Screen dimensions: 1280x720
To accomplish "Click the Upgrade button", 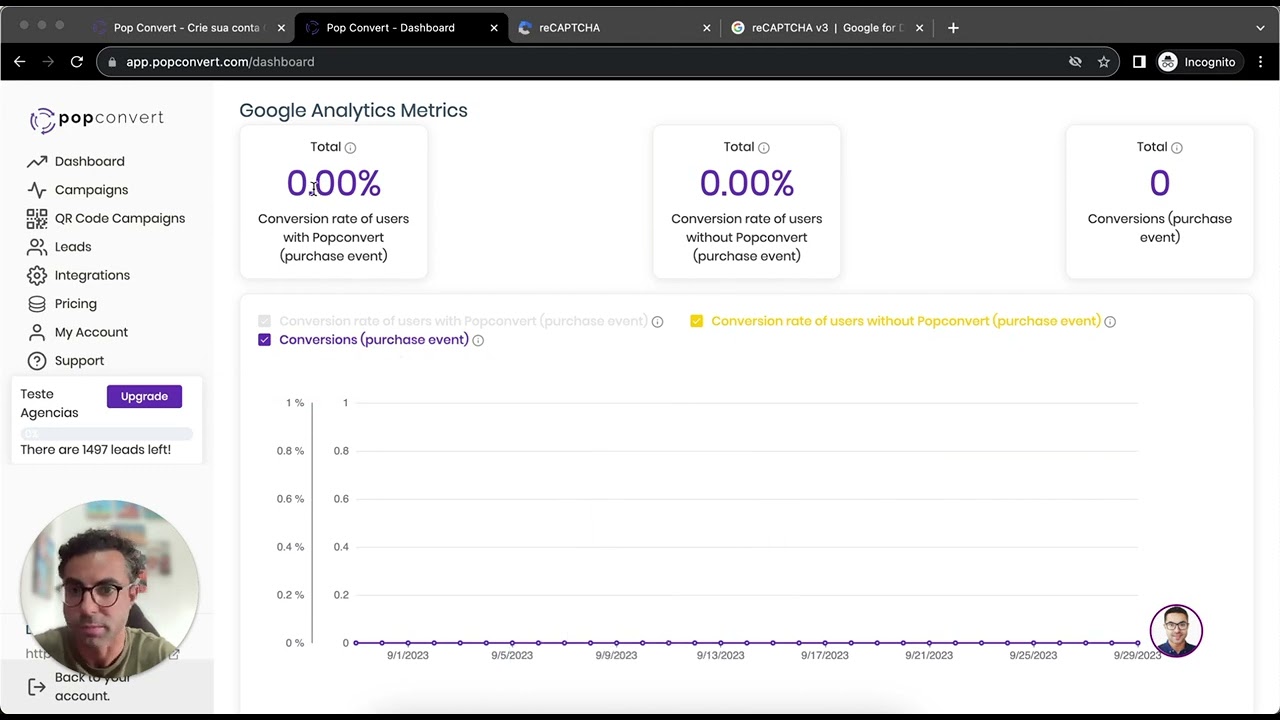I will pyautogui.click(x=144, y=396).
